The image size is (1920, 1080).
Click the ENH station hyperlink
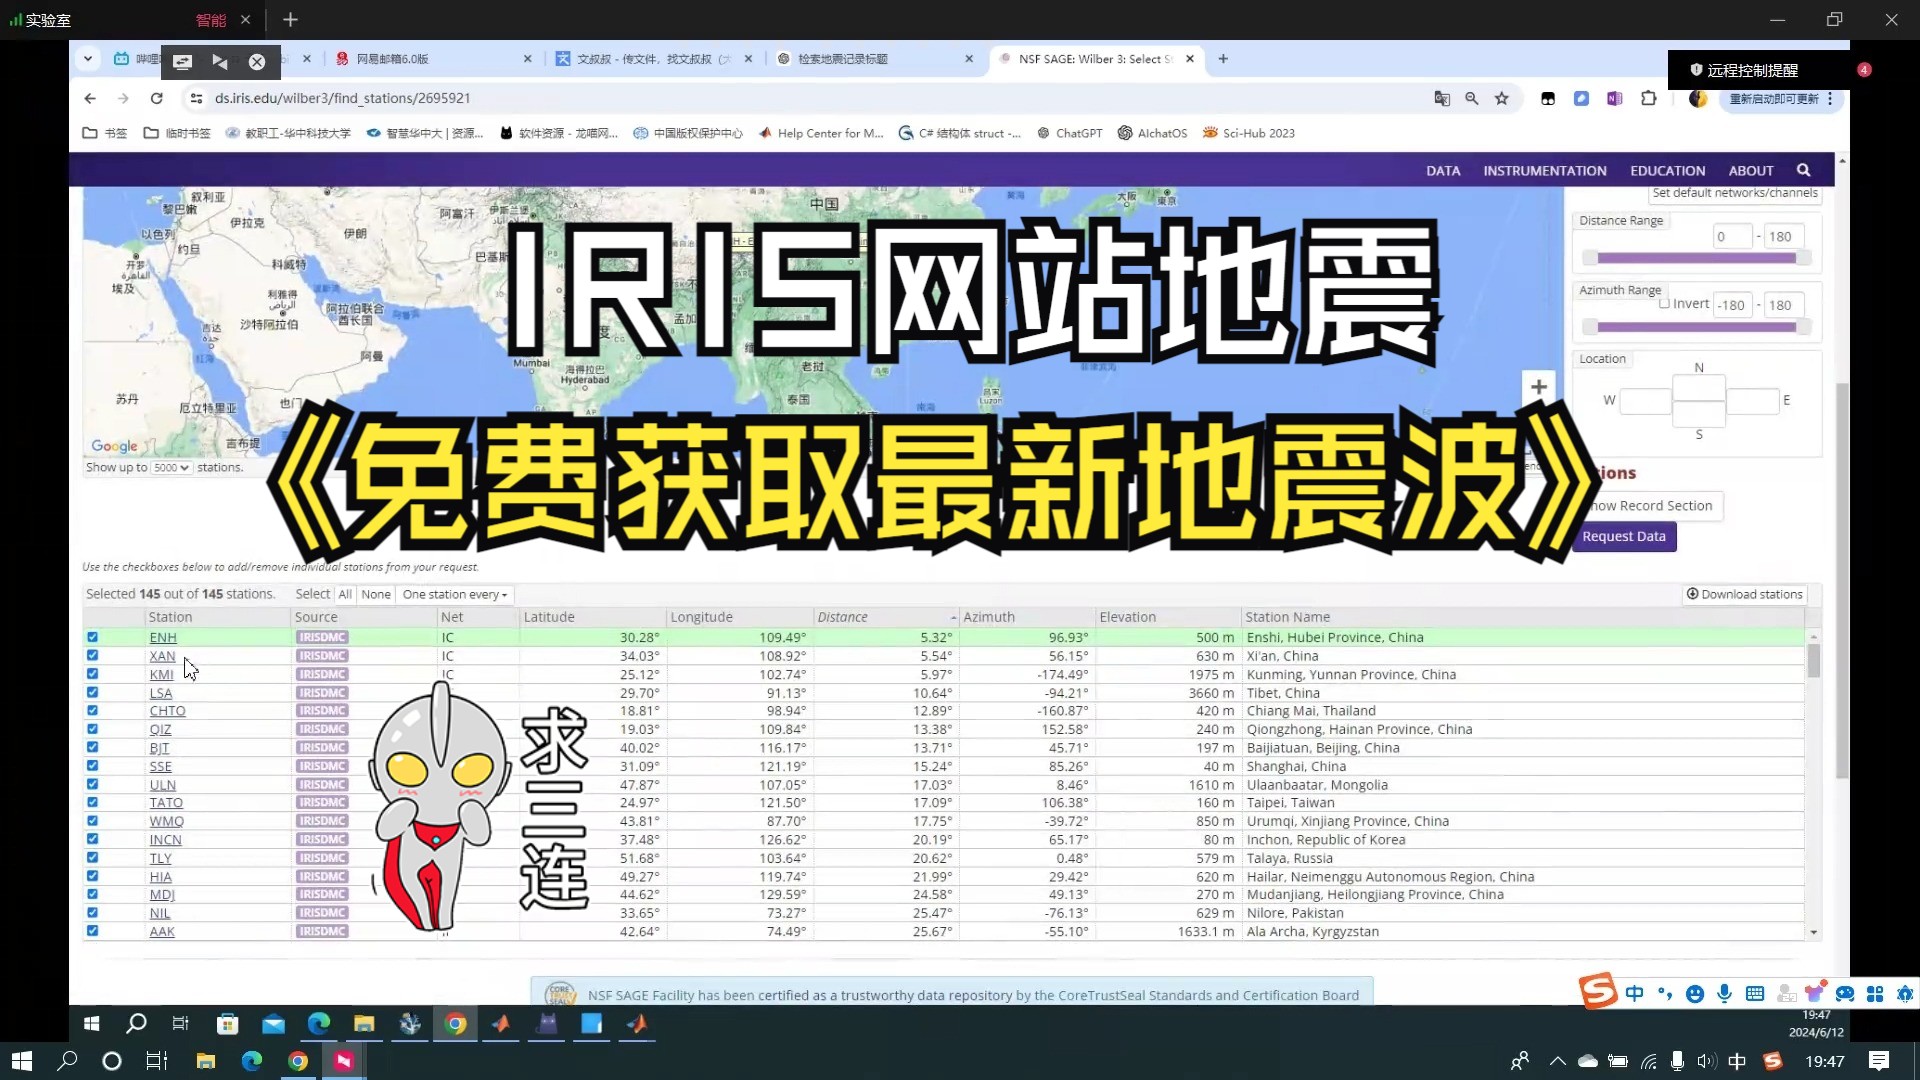162,637
